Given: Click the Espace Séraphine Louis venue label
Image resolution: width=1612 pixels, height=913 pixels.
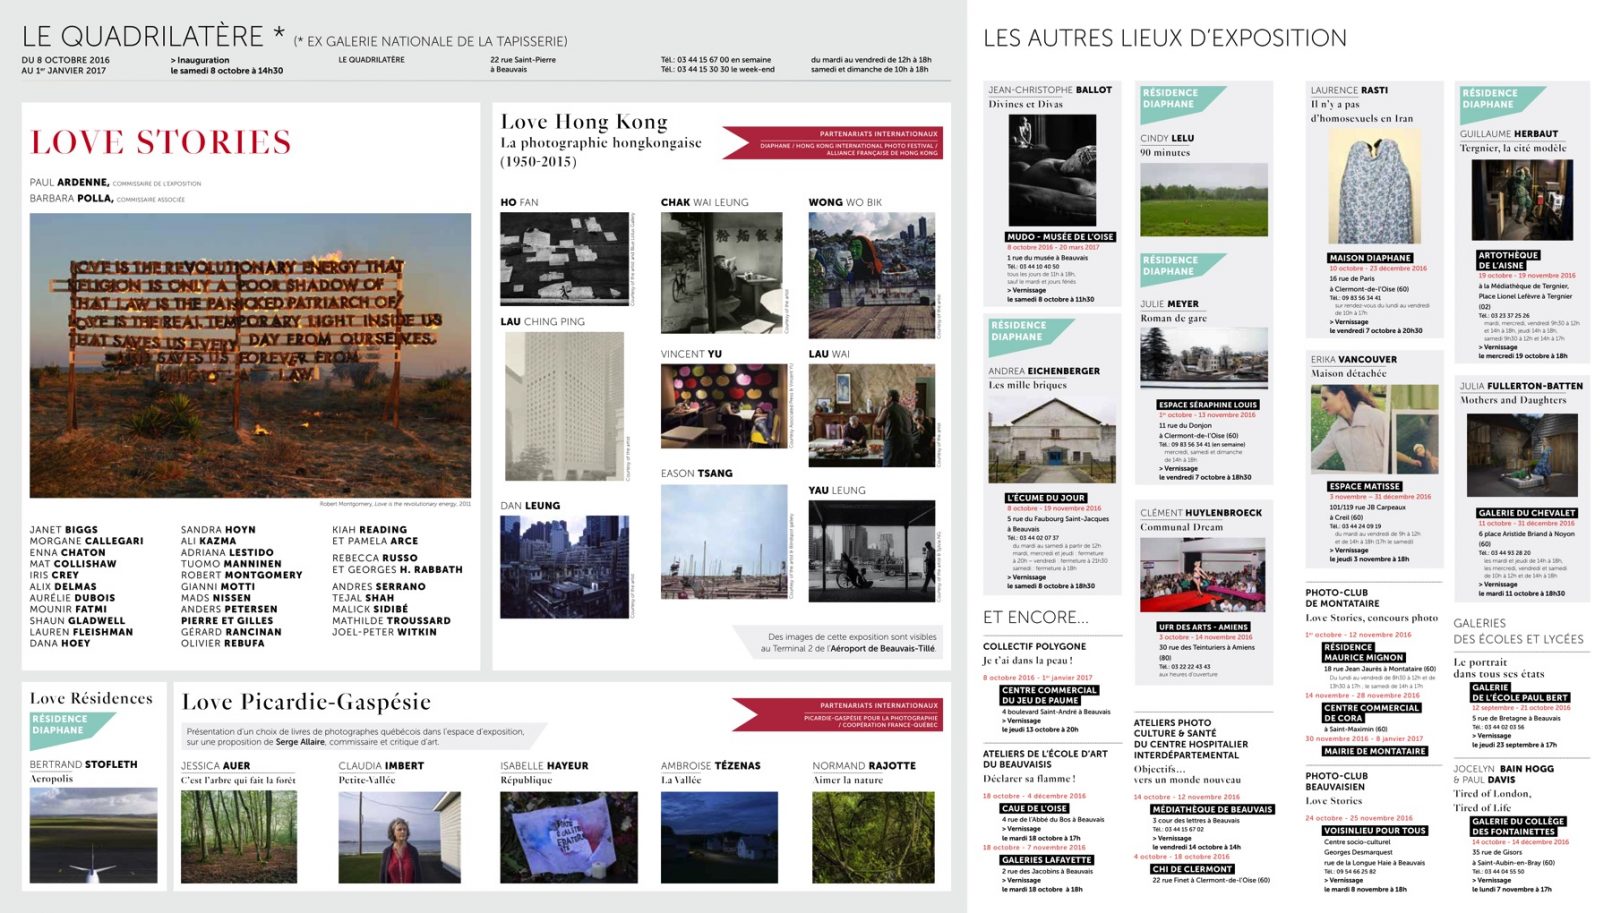Looking at the screenshot, I should point(1208,405).
